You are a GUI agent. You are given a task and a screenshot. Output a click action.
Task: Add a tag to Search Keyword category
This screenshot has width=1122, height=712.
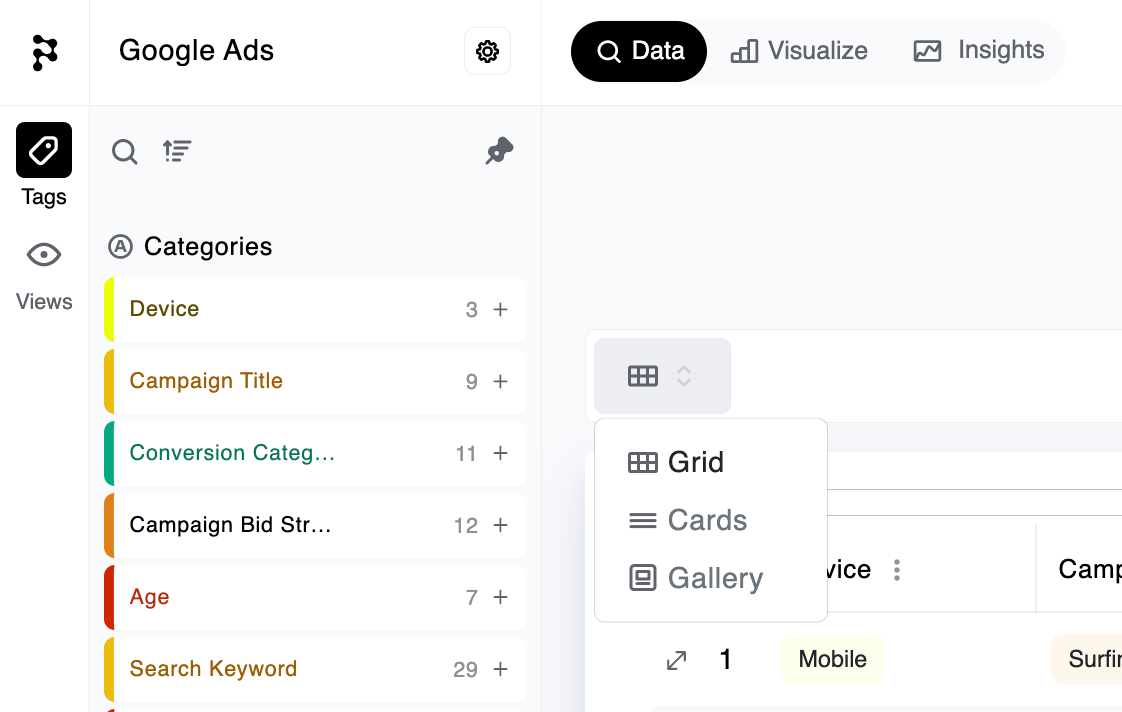click(x=500, y=669)
